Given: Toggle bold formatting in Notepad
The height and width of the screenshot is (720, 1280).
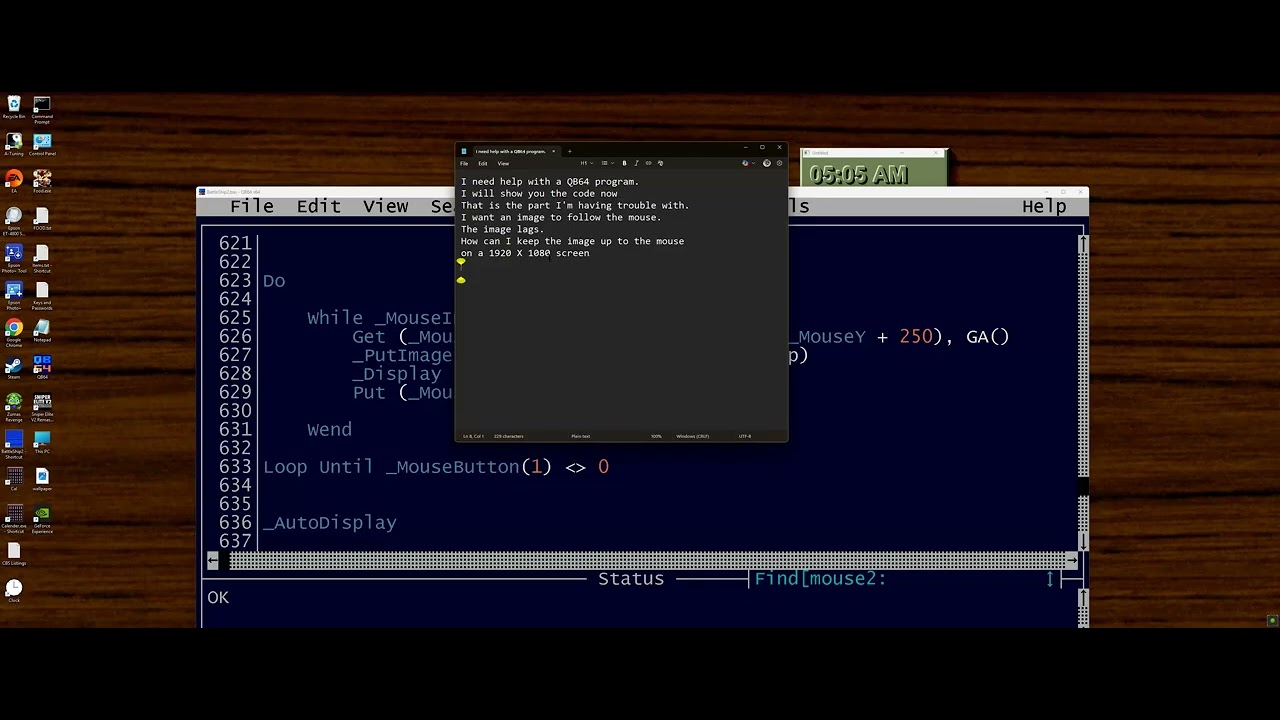Looking at the screenshot, I should point(624,163).
